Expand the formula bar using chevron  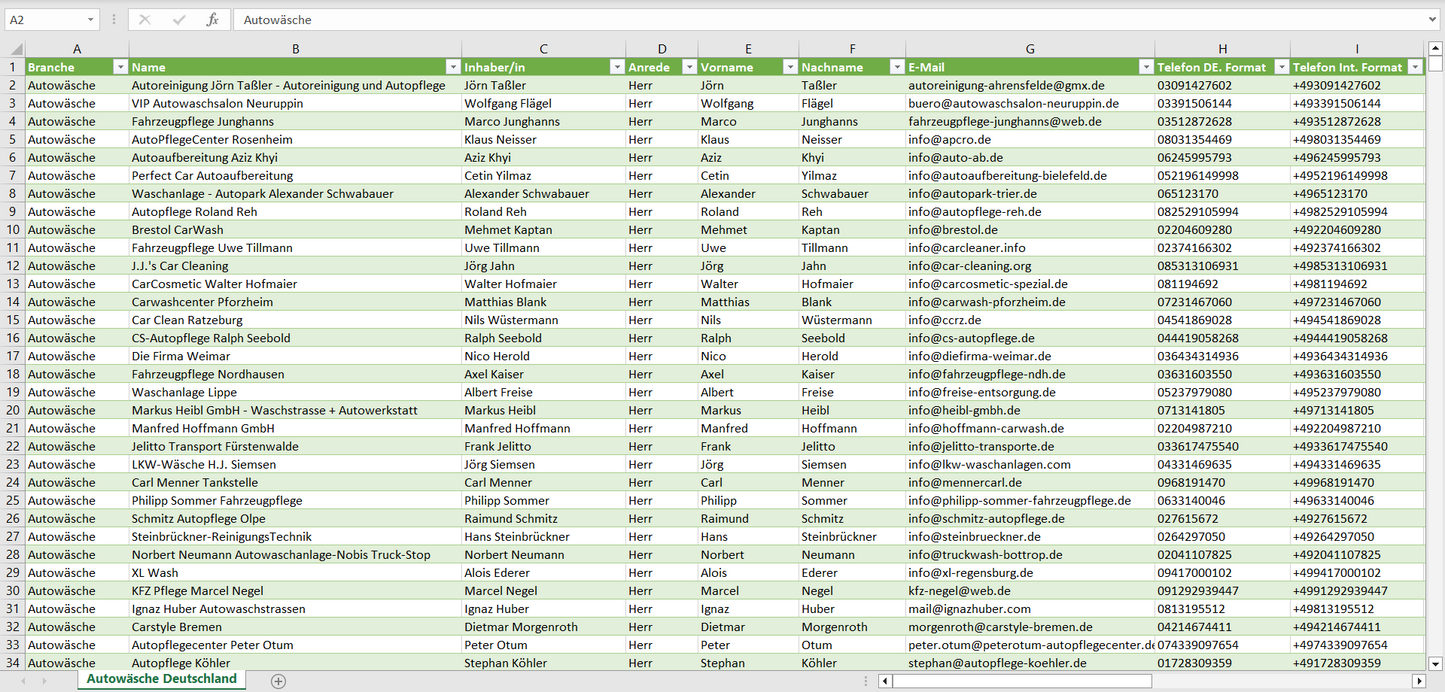click(x=1434, y=20)
